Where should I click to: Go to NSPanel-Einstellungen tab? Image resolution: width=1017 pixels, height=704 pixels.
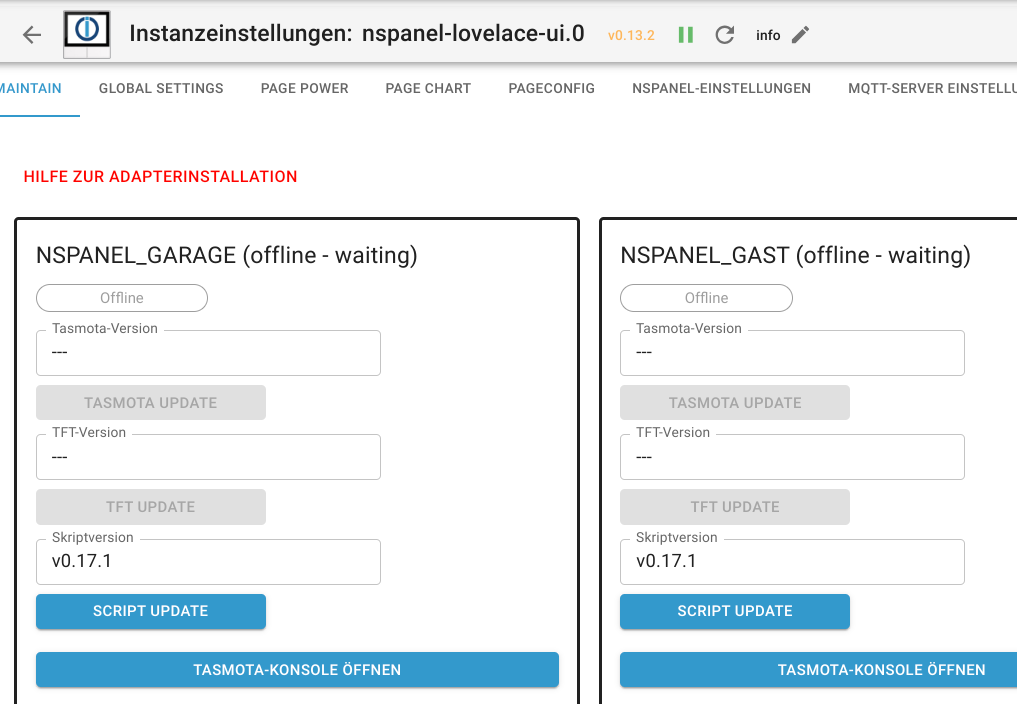(721, 88)
